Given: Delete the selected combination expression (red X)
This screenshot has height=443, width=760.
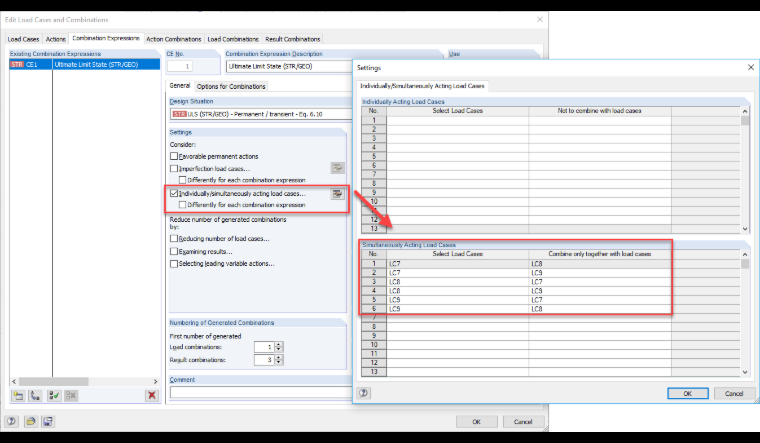Looking at the screenshot, I should click(x=152, y=396).
